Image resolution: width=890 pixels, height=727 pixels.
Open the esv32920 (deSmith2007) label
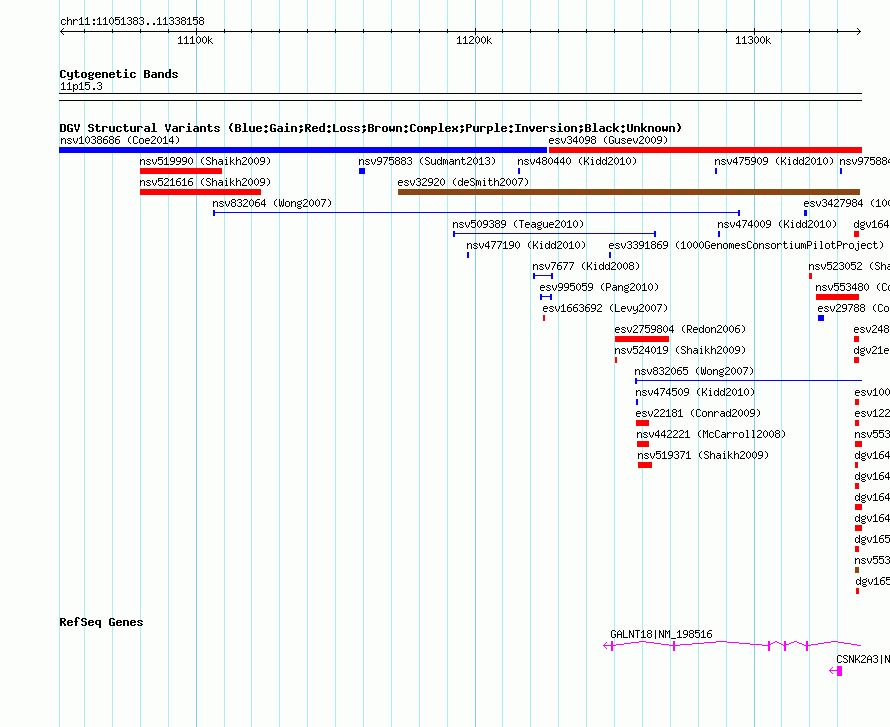pyautogui.click(x=463, y=182)
